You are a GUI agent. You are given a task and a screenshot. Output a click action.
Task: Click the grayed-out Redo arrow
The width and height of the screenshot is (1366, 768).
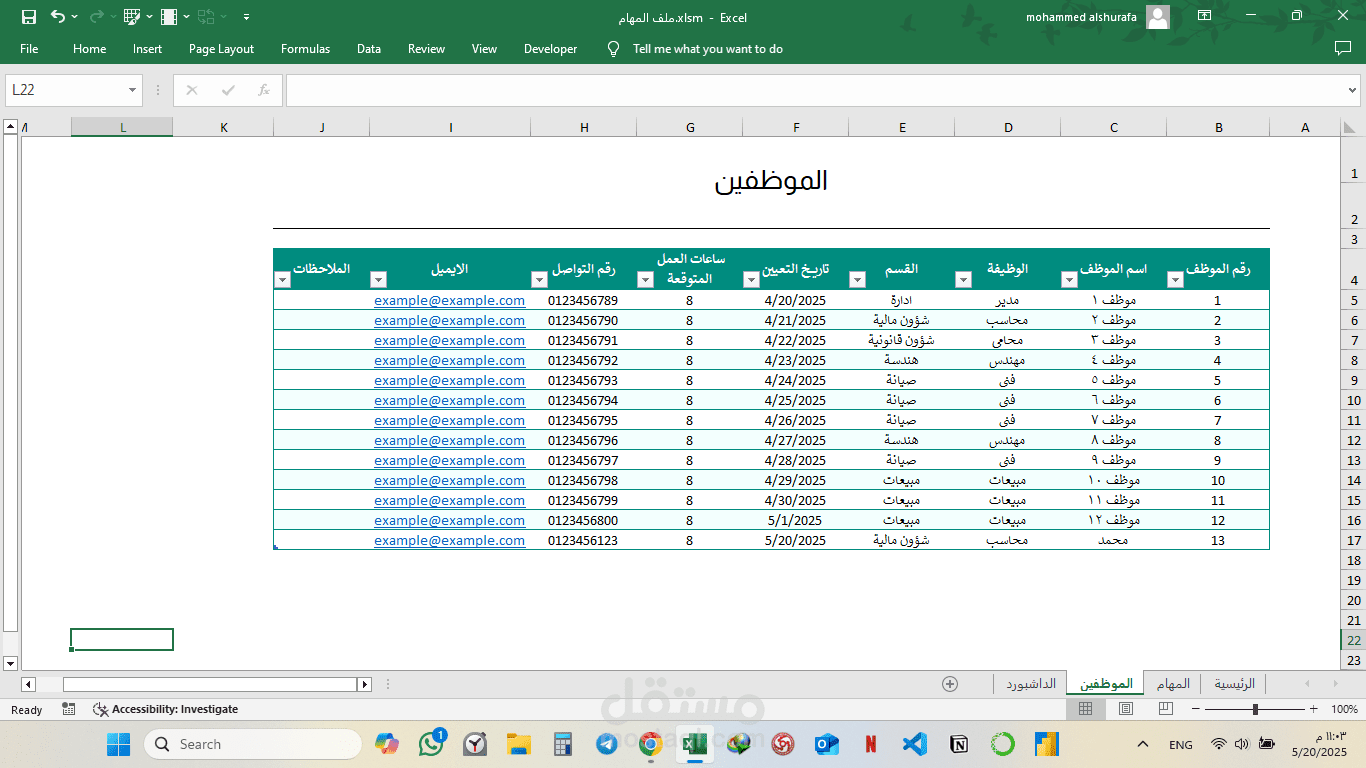click(96, 17)
